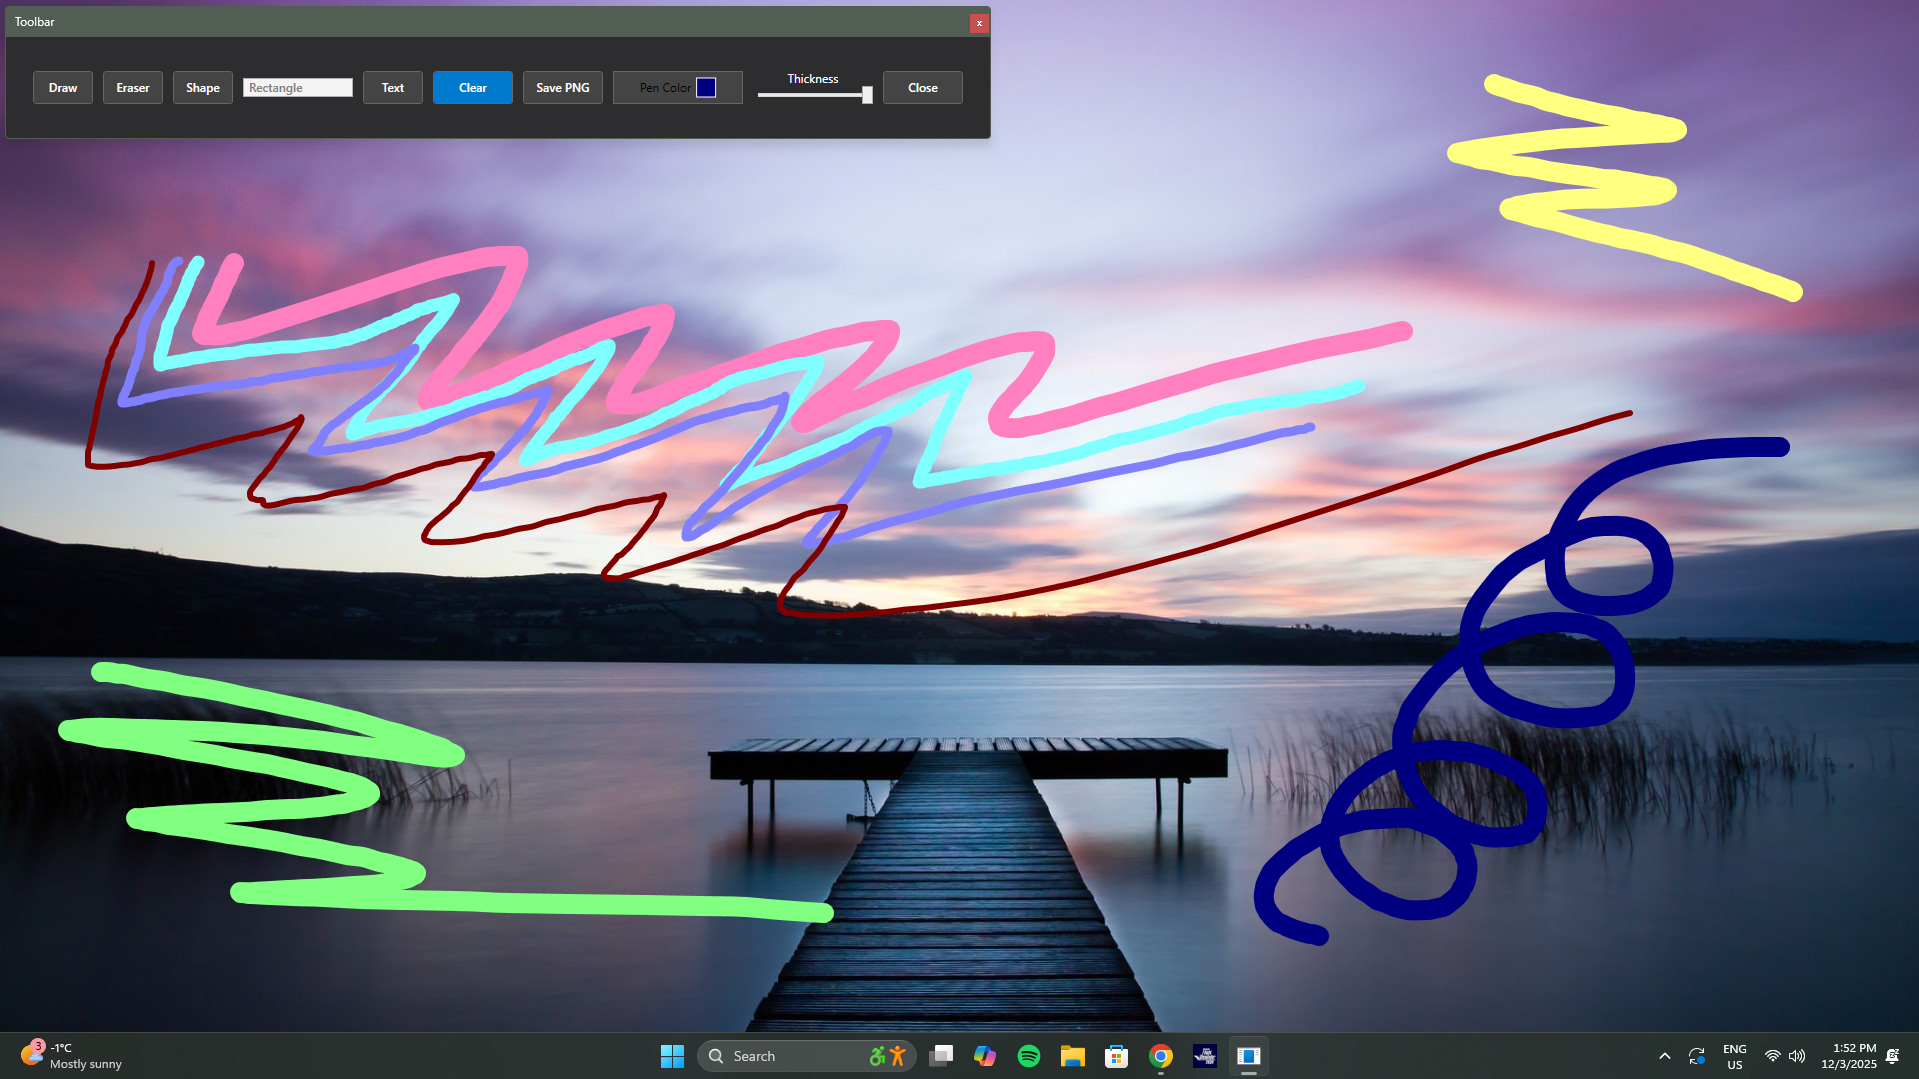Clear the drawing canvas
Screen dimensions: 1919x1079
coord(473,88)
